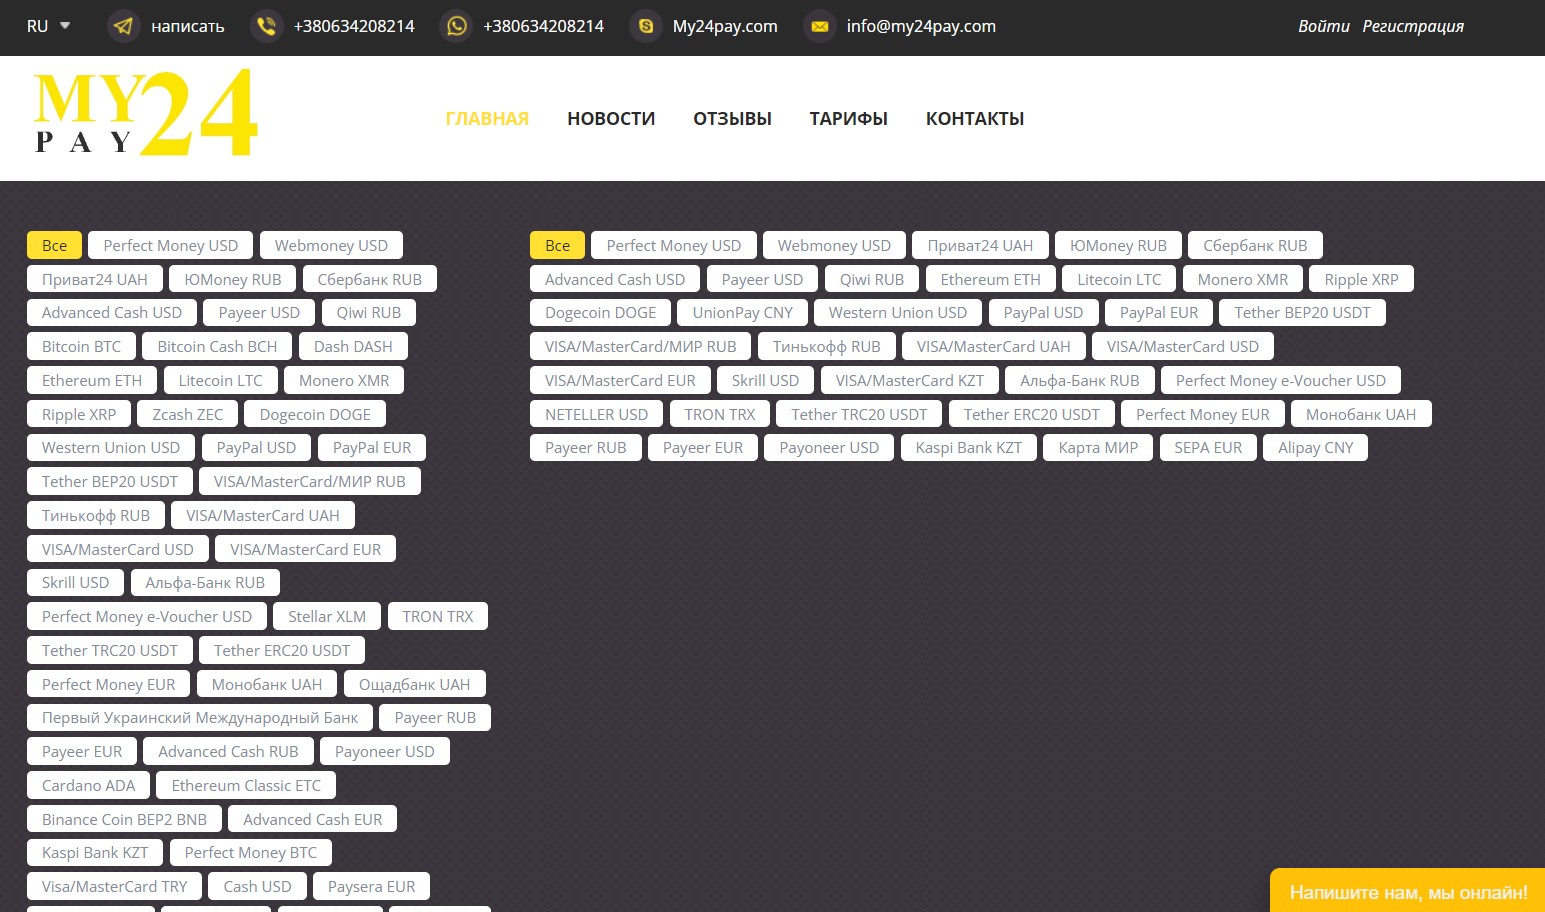Pick 'Карта МИР' in right list

tap(1098, 448)
